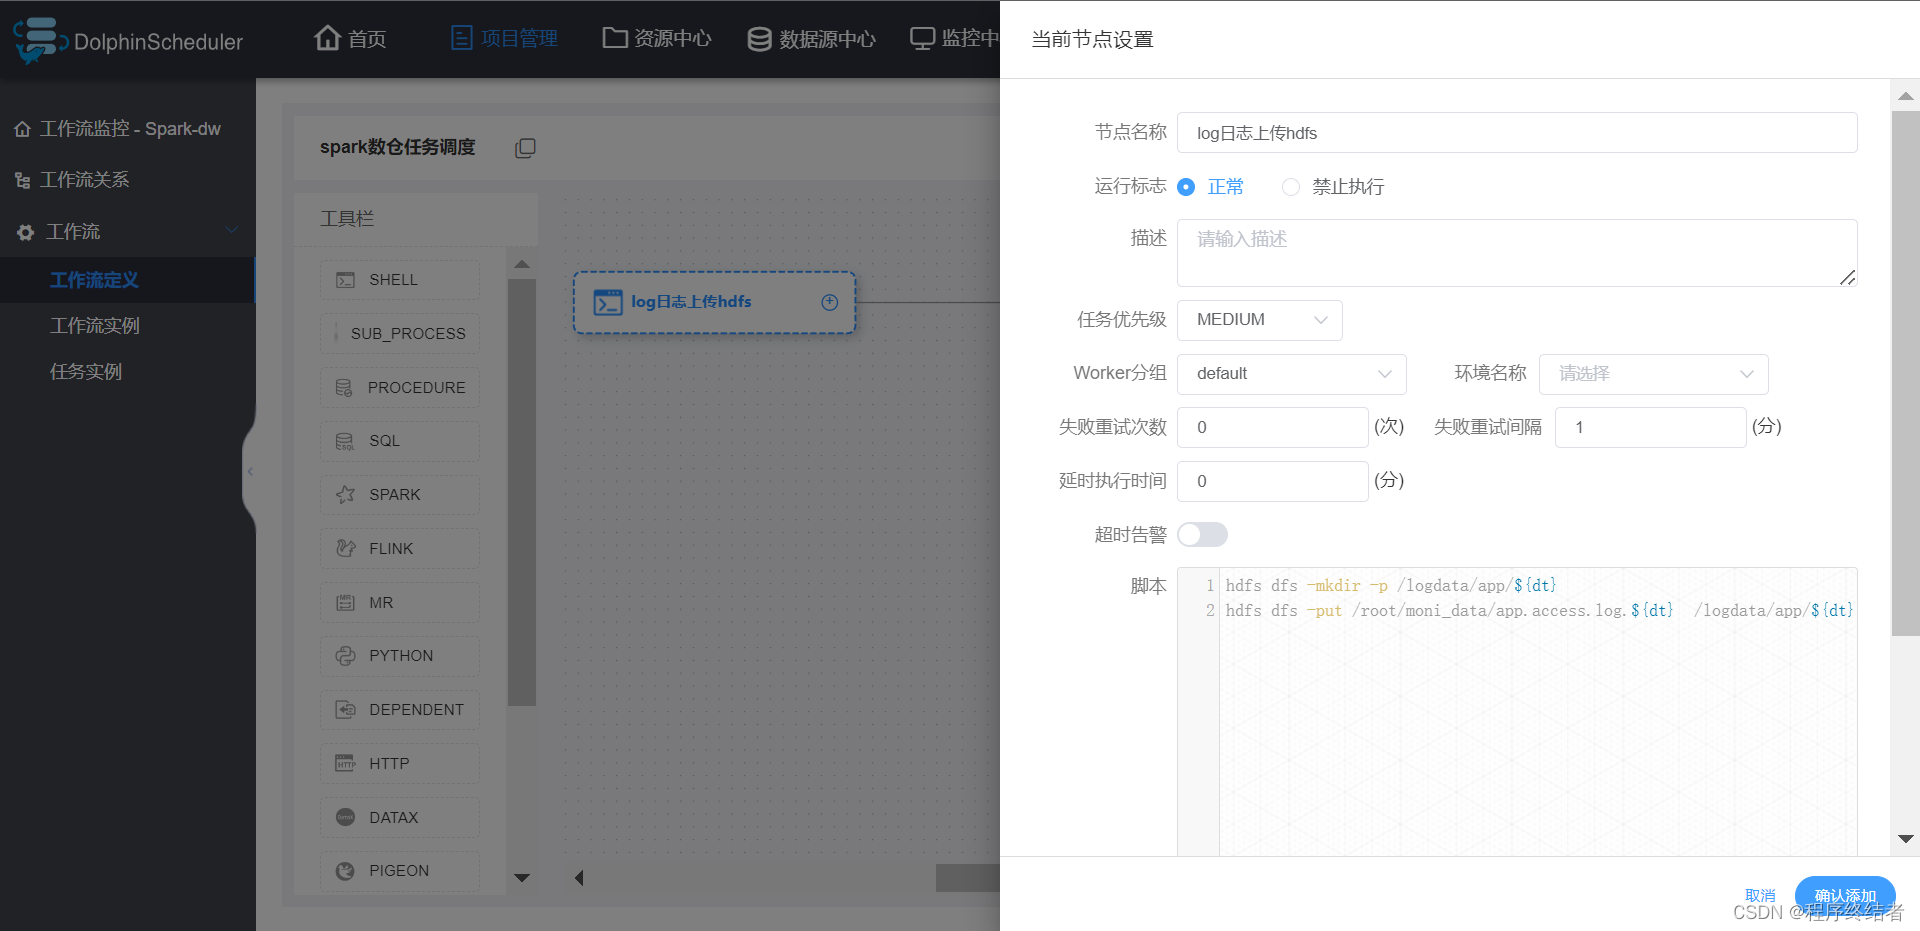This screenshot has height=931, width=1920.
Task: Select the SQL task icon
Action: [345, 441]
